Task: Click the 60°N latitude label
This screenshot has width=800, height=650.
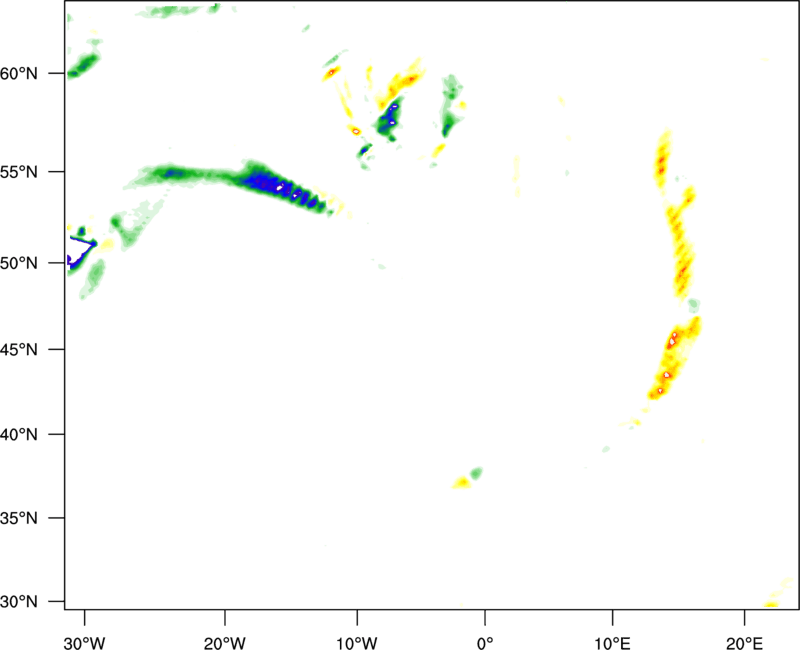Action: click(19, 74)
